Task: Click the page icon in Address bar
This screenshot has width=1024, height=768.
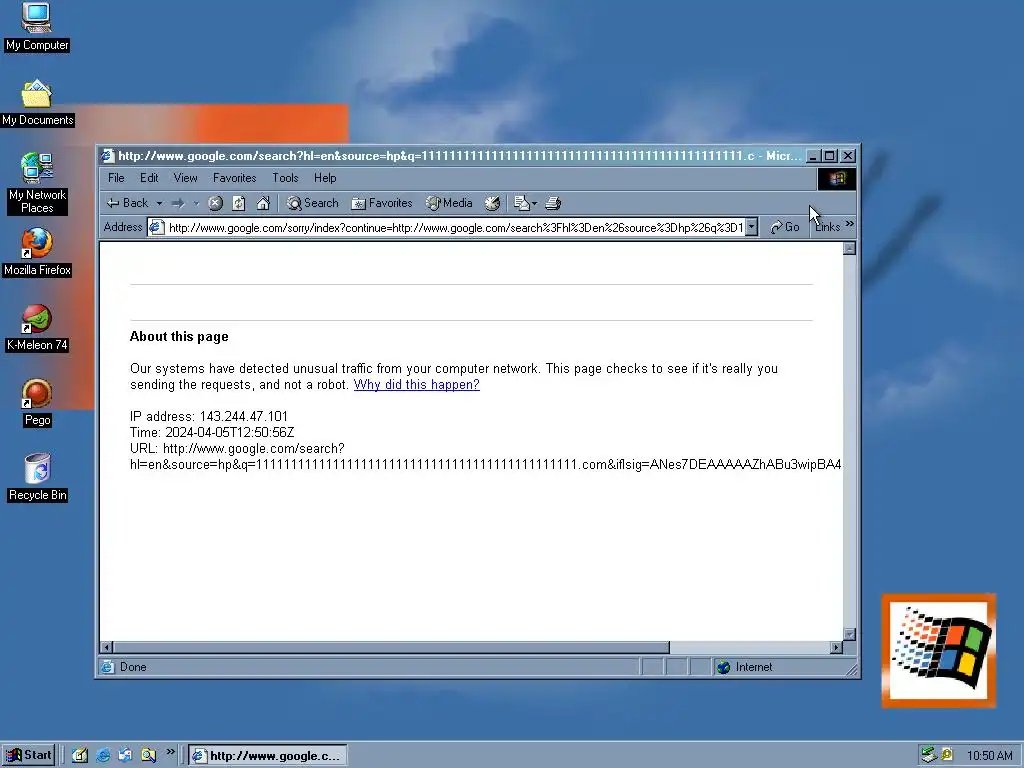Action: point(156,227)
